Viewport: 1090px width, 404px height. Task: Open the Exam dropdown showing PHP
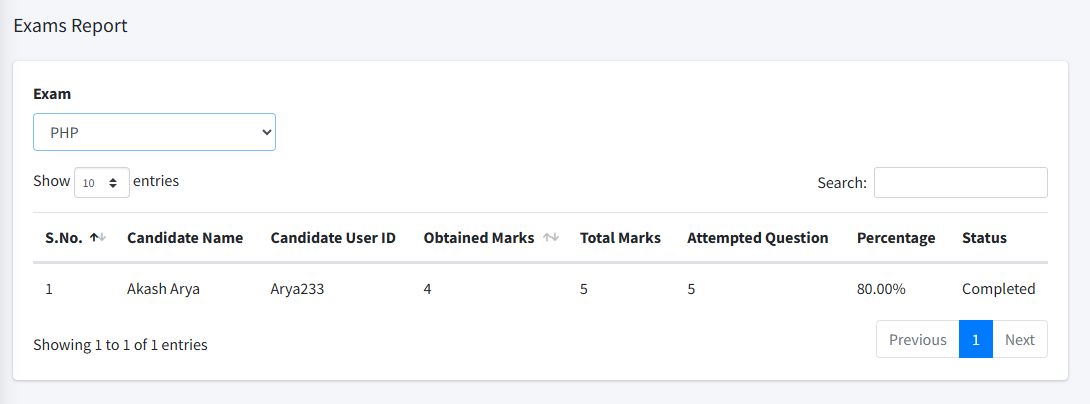coord(154,132)
